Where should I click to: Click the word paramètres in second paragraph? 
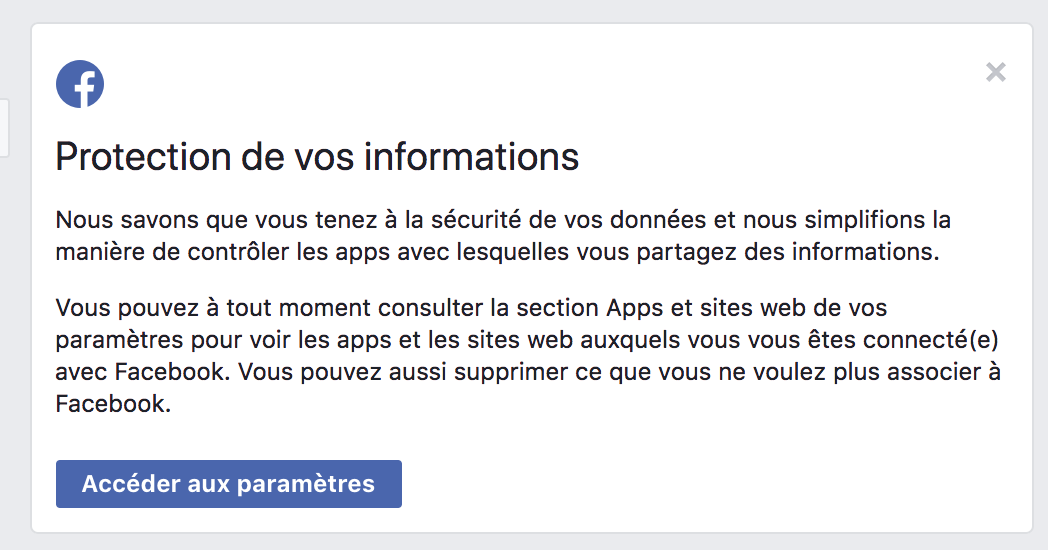click(x=120, y=340)
